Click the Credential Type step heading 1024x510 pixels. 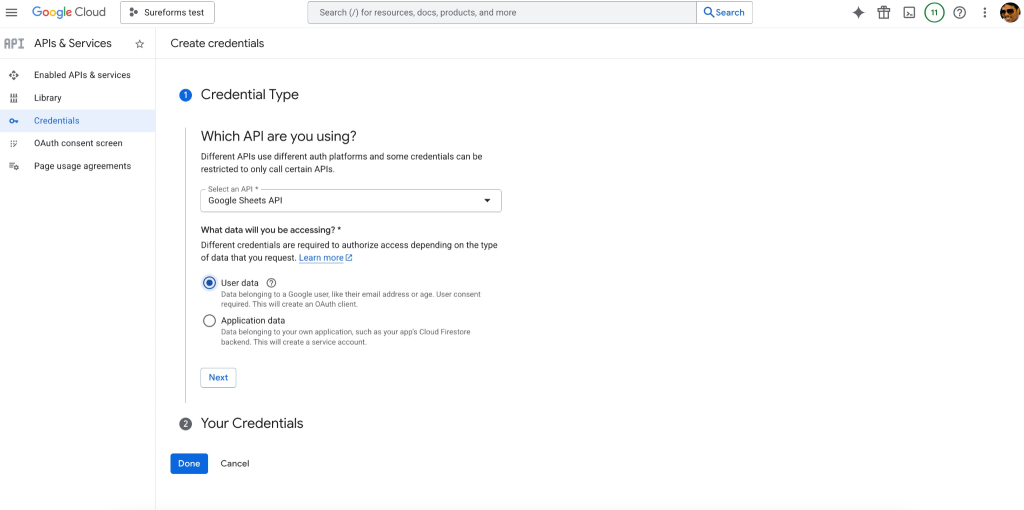[x=249, y=95]
